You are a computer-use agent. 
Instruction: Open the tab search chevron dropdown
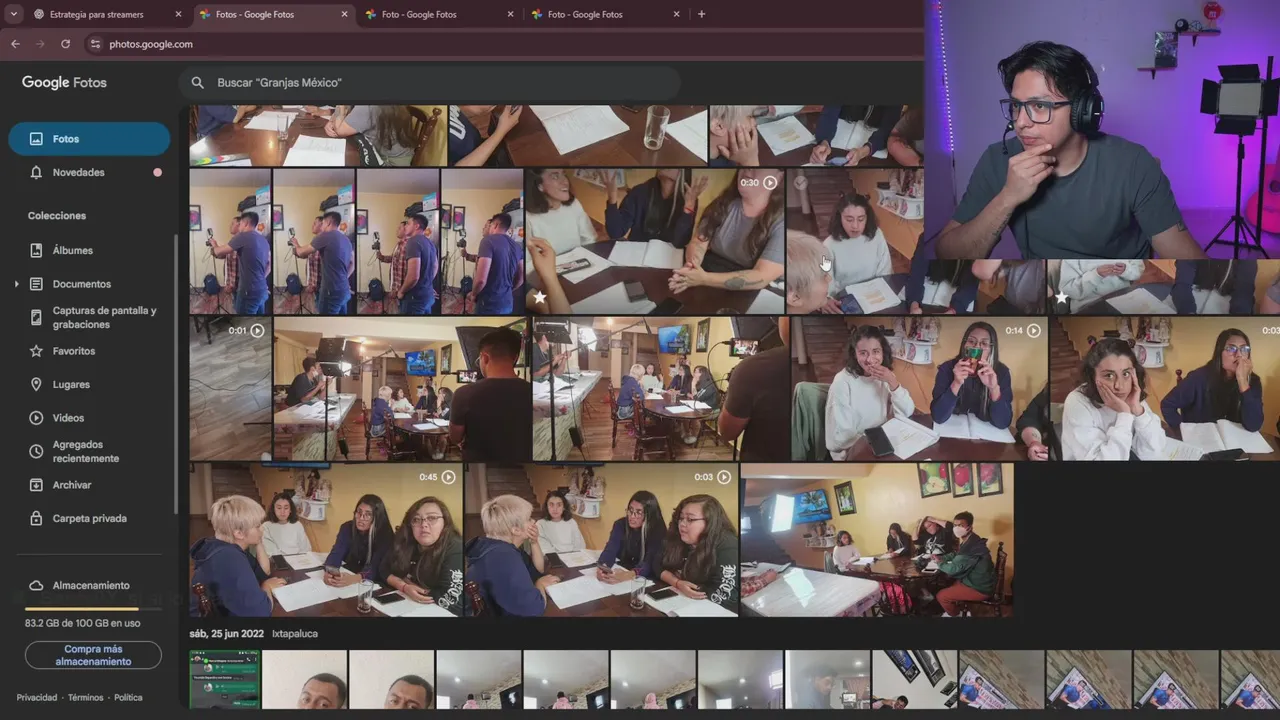[14, 14]
